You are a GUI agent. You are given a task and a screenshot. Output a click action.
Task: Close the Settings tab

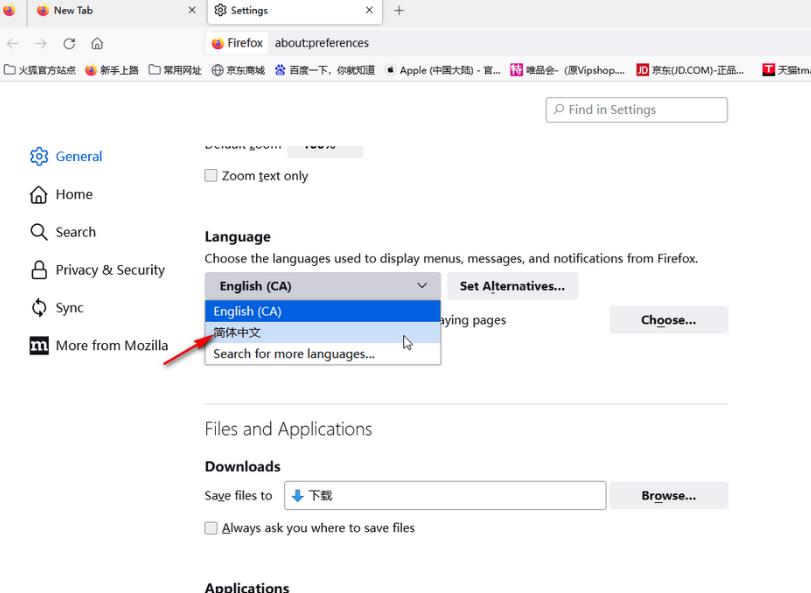369,10
